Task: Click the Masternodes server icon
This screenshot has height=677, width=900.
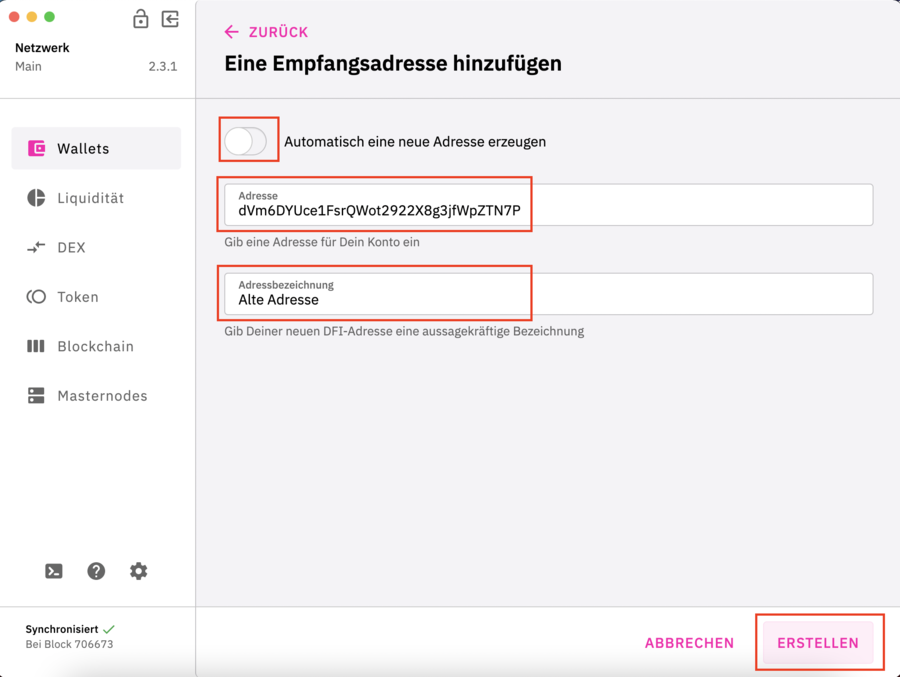Action: coord(37,396)
